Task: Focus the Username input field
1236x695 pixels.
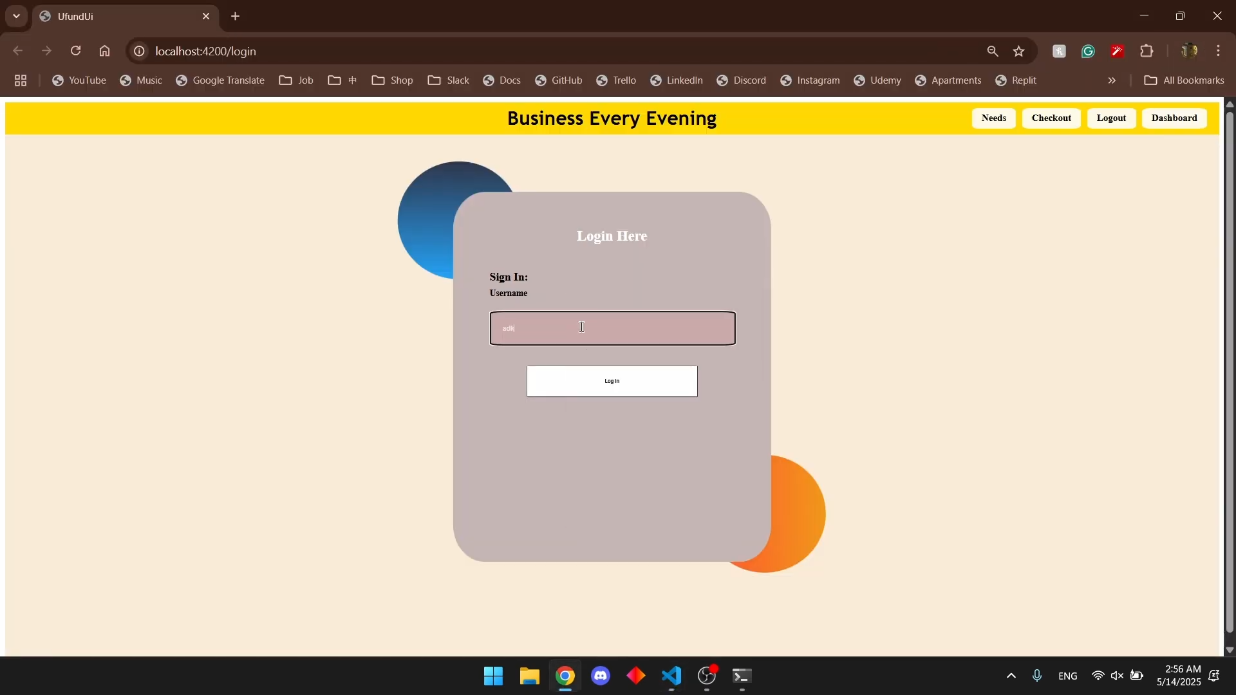Action: pos(612,328)
